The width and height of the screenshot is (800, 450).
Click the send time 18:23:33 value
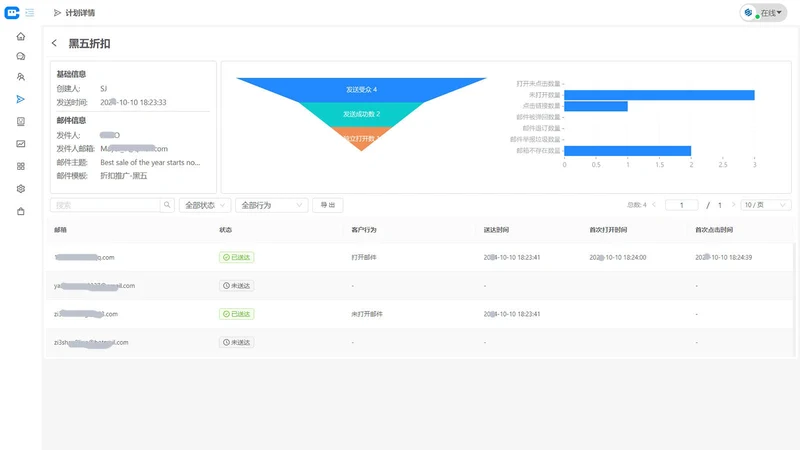[x=133, y=102]
